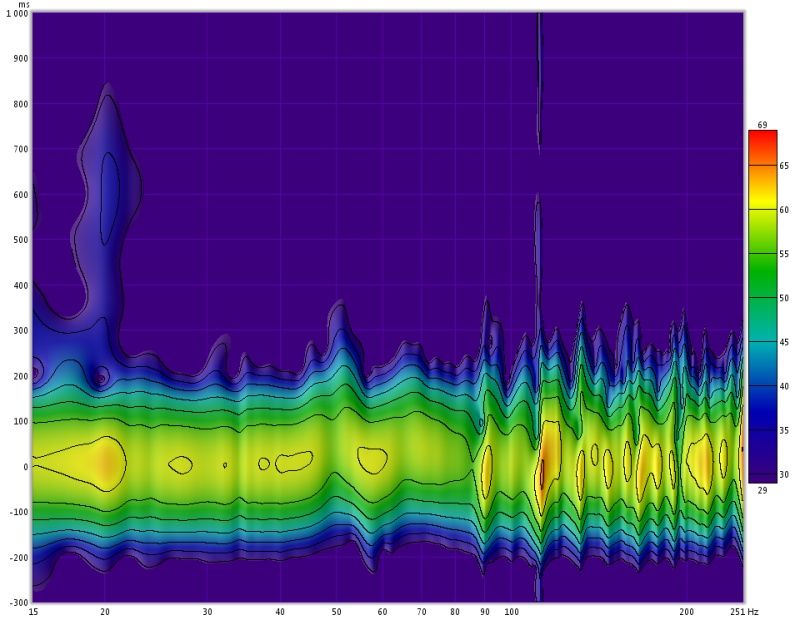Click the '90' frequency axis label

coord(485,612)
